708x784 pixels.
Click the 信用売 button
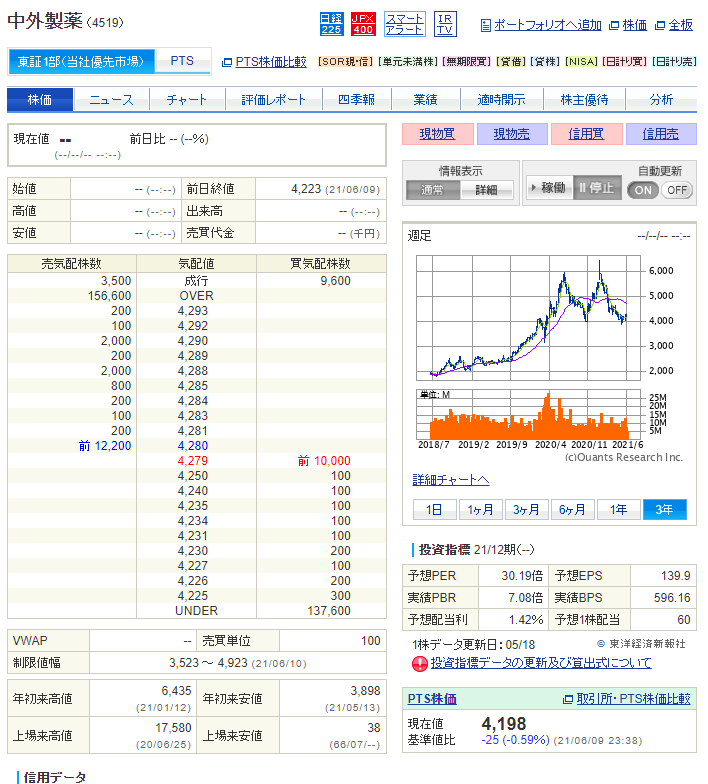tap(661, 134)
